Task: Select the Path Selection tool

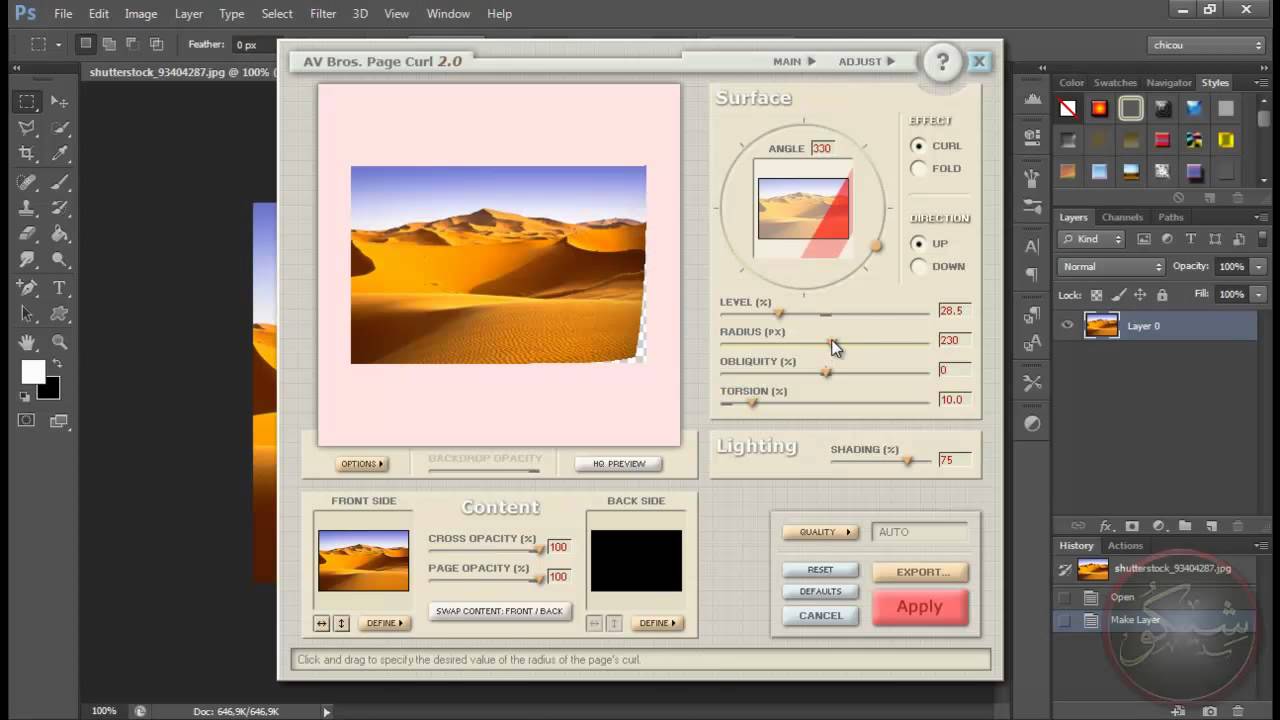Action: (x=27, y=314)
